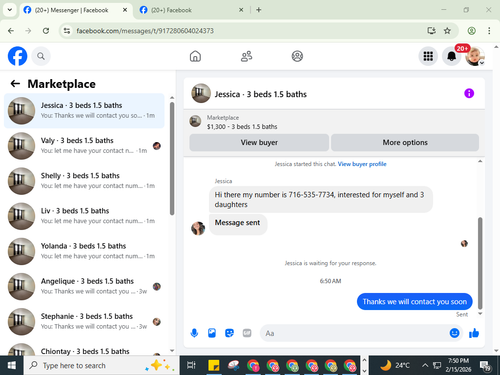Switch to the Messenger | Facebook tab

coord(75,10)
